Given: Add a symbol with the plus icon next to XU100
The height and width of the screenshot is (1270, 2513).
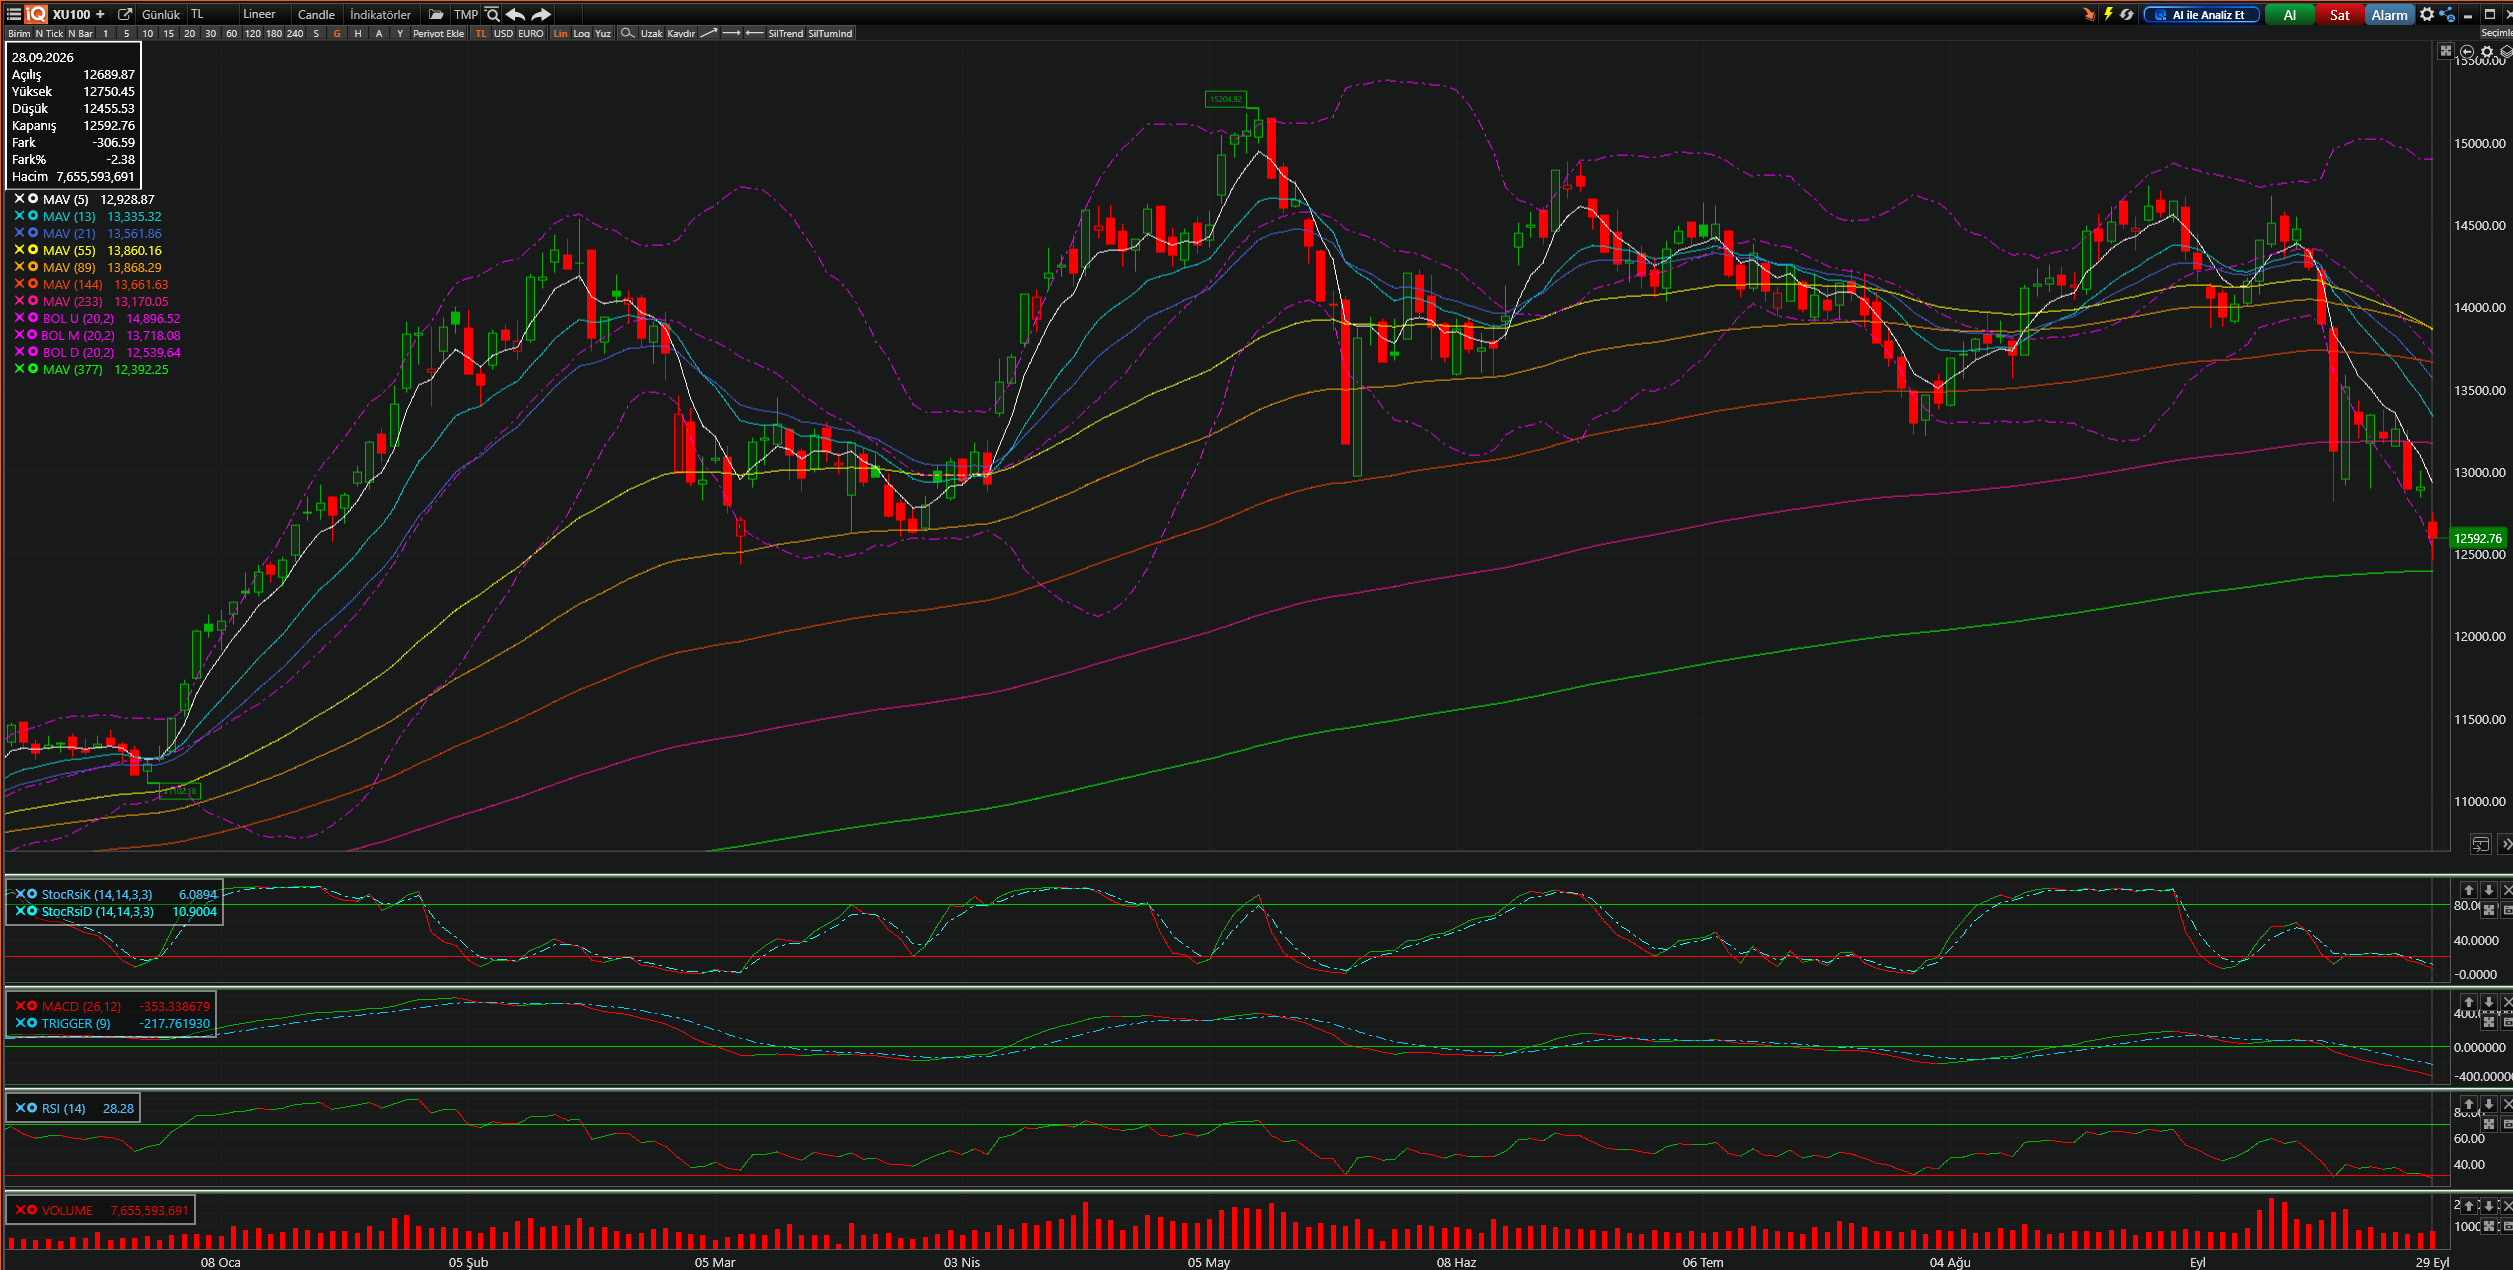Looking at the screenshot, I should 100,14.
